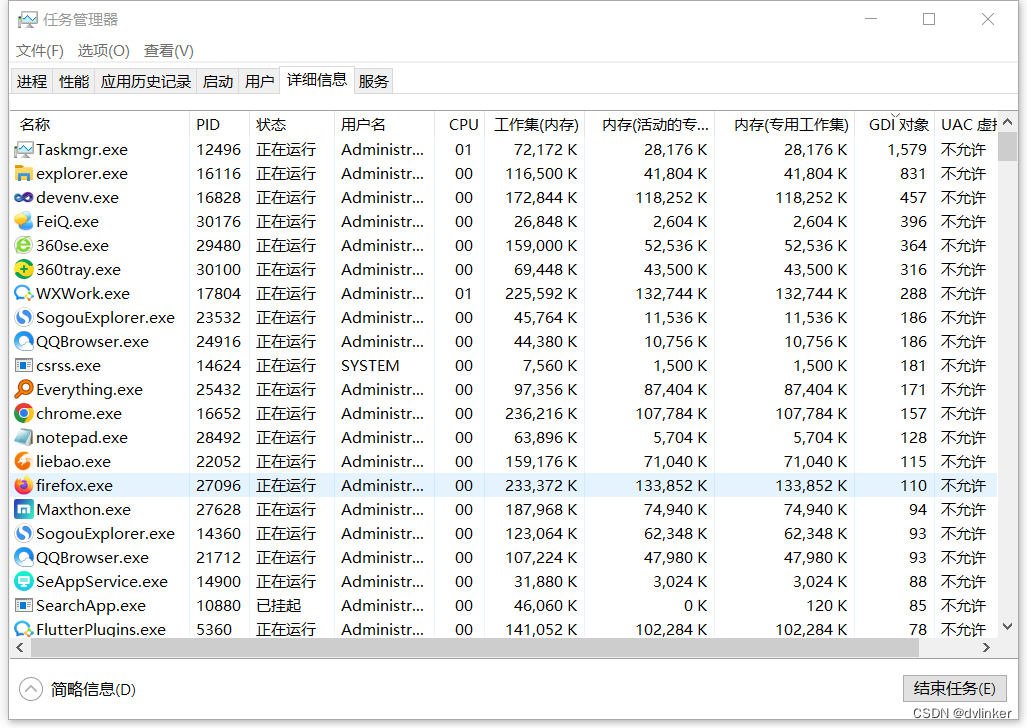The height and width of the screenshot is (728, 1027).
Task: Switch to the 性能 tab
Action: (74, 81)
